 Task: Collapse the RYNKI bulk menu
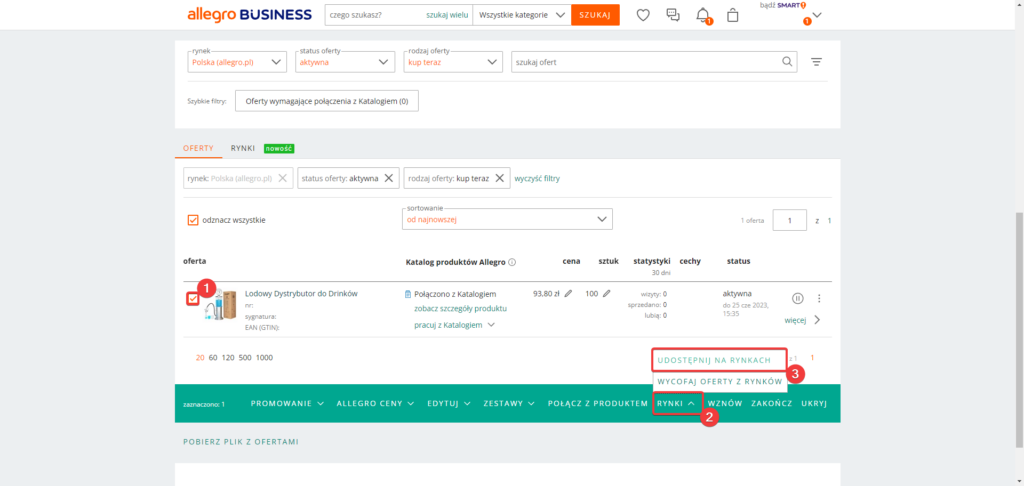[677, 404]
